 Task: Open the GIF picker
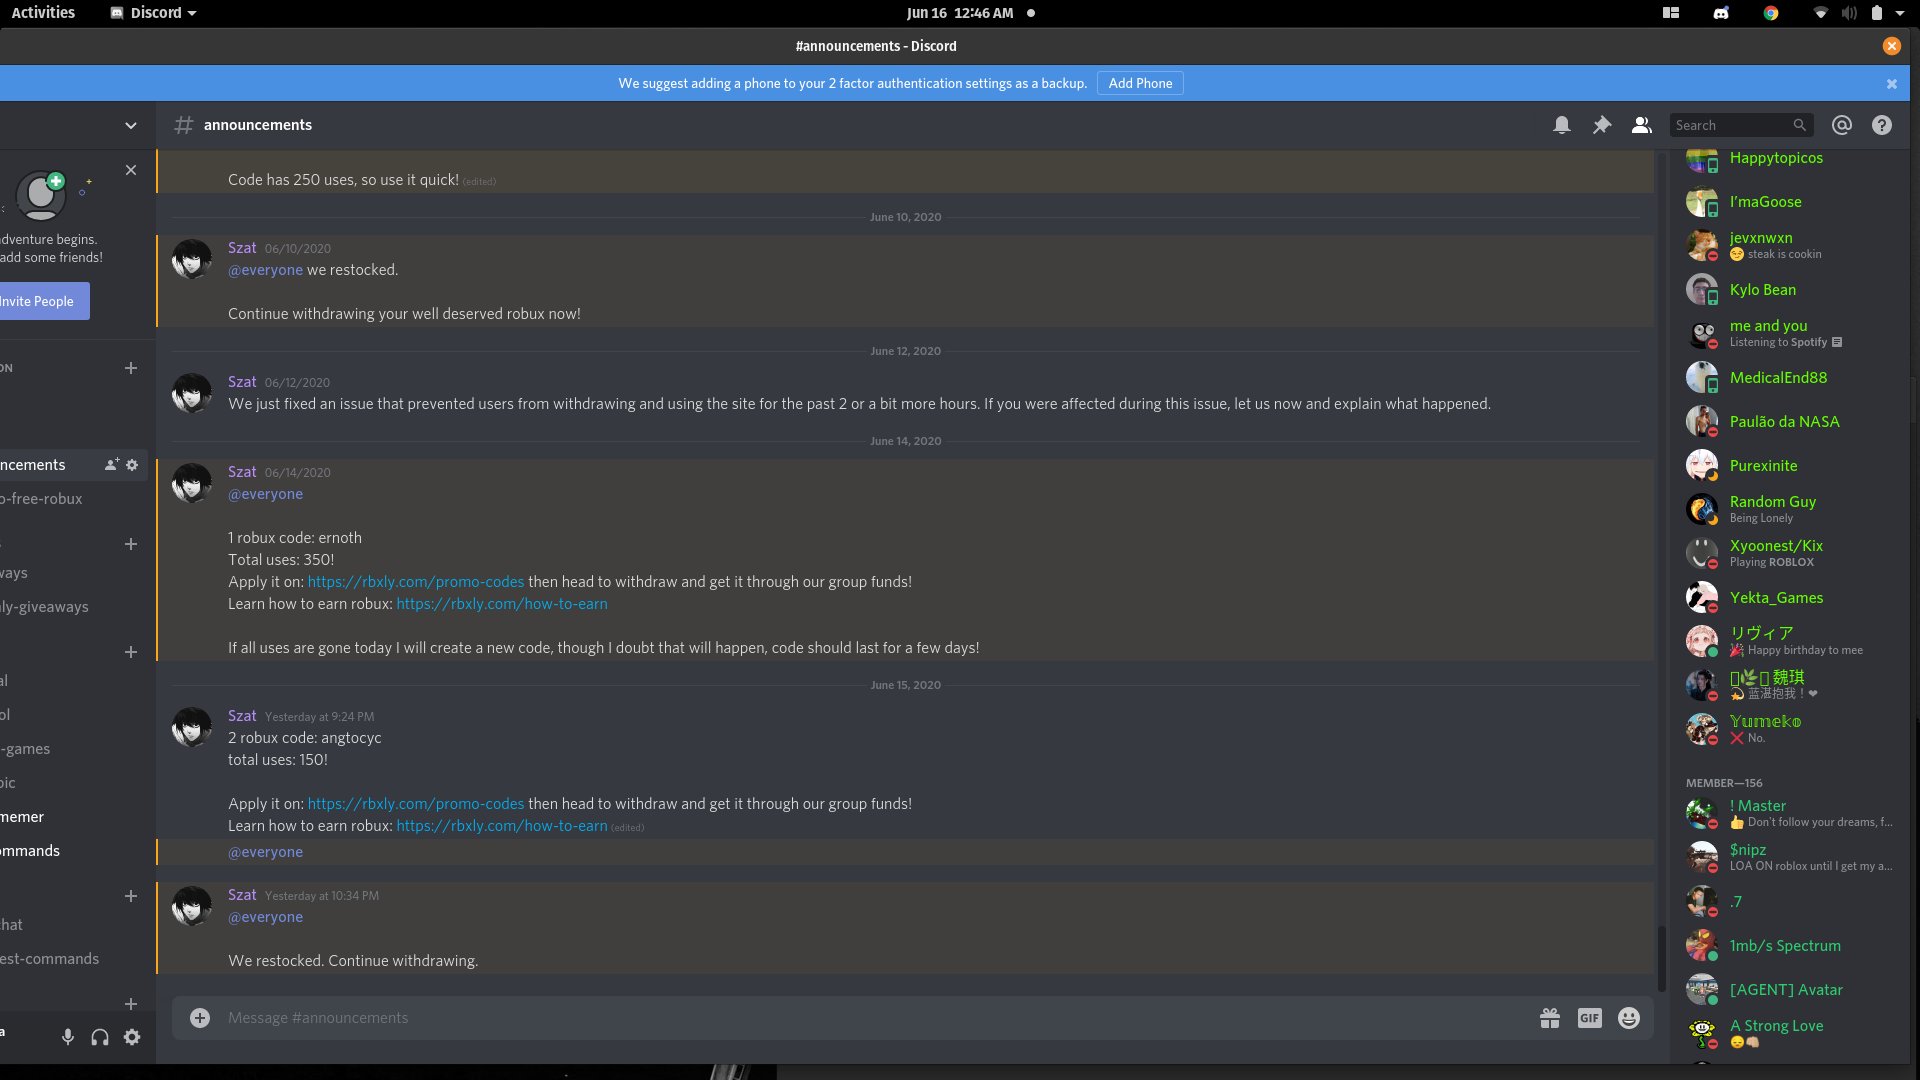click(1589, 1018)
